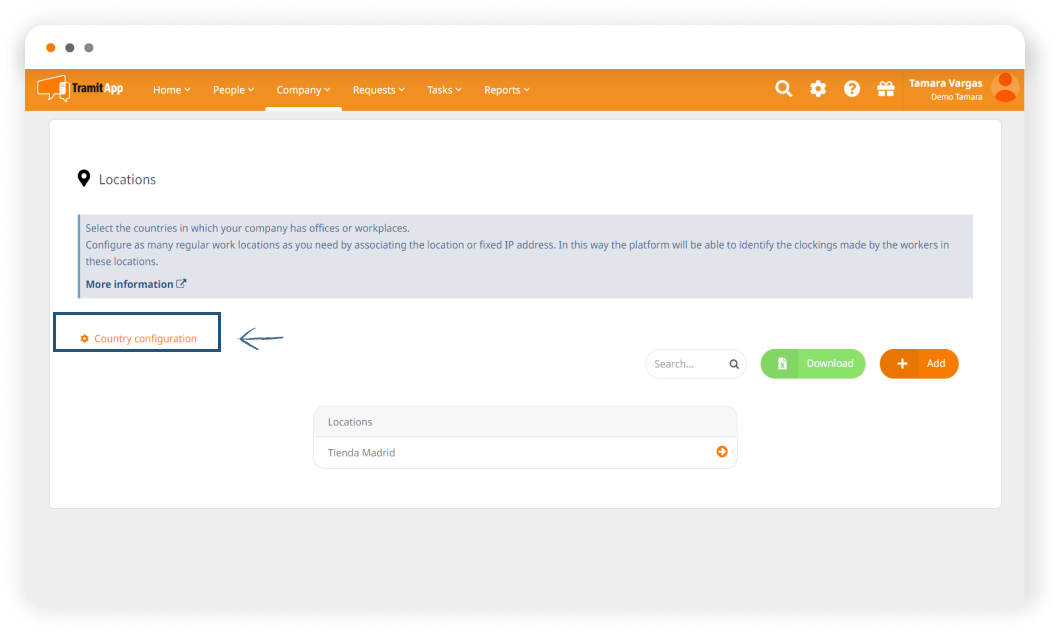Open the search magnifier in the top bar
This screenshot has width=1061, height=633.
click(x=784, y=89)
